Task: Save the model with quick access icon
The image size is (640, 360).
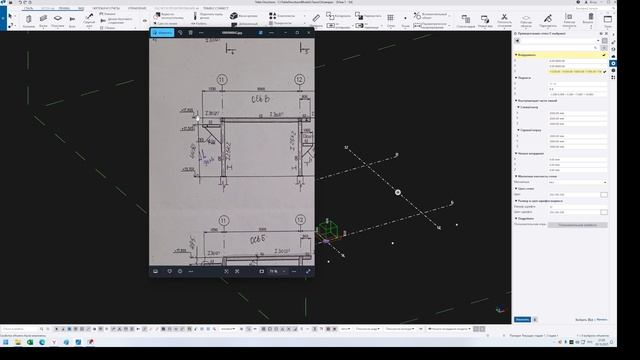Action: click(10, 2)
